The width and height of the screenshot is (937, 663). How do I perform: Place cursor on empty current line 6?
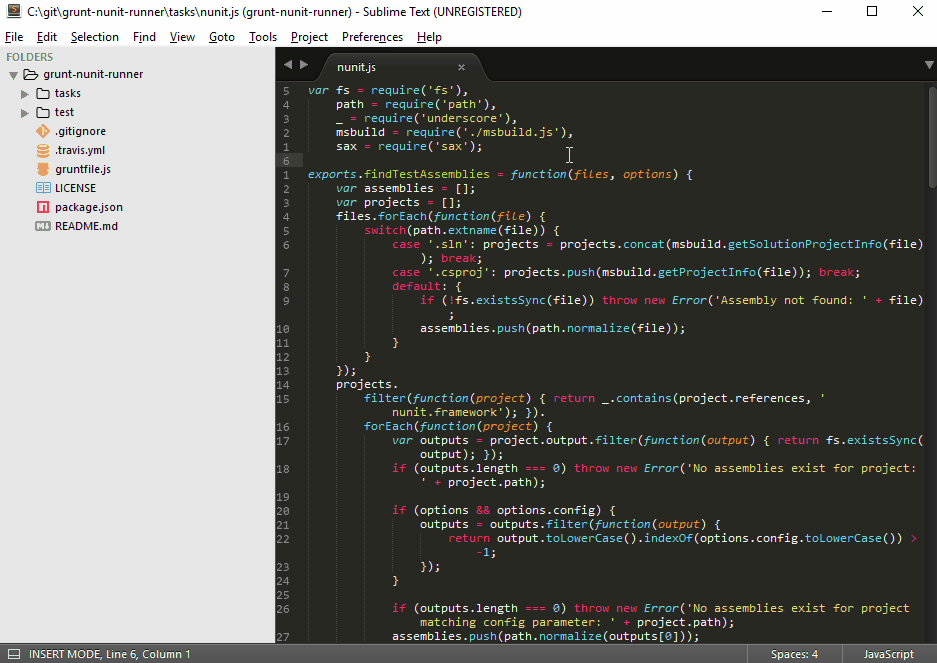(x=614, y=160)
